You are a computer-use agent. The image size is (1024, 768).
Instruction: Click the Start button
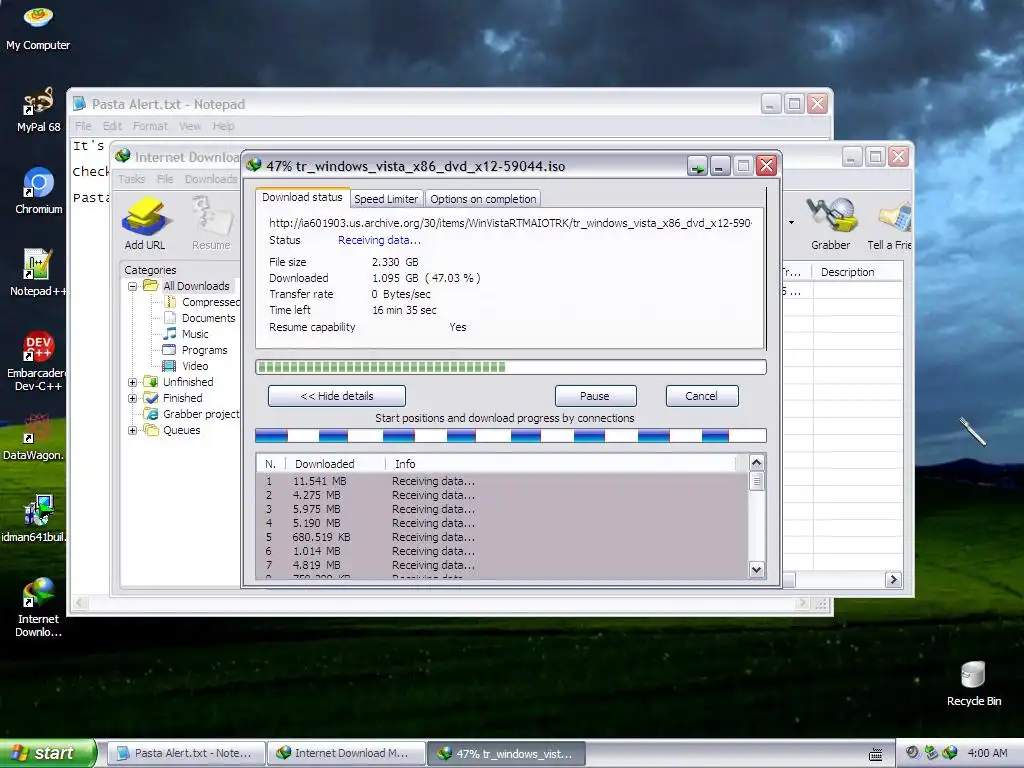[47, 753]
